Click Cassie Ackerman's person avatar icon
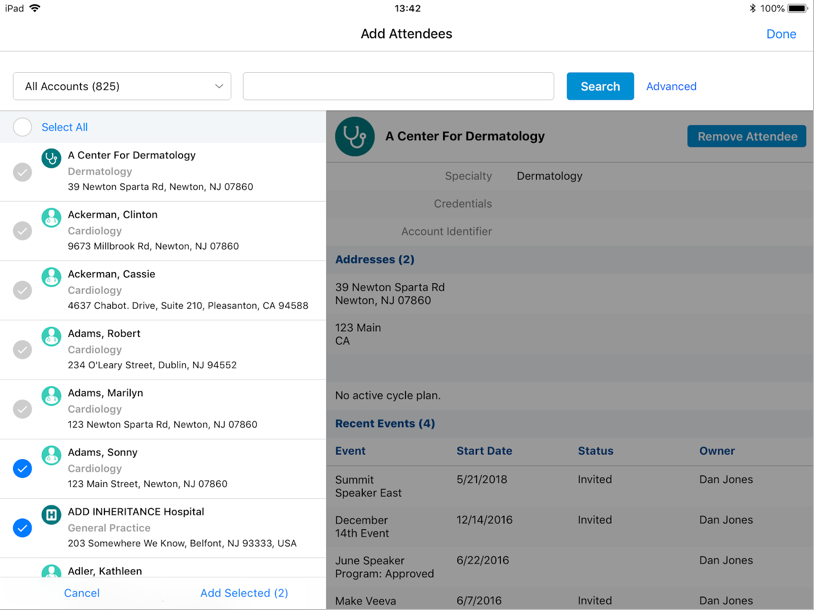814x610 pixels. [x=51, y=277]
